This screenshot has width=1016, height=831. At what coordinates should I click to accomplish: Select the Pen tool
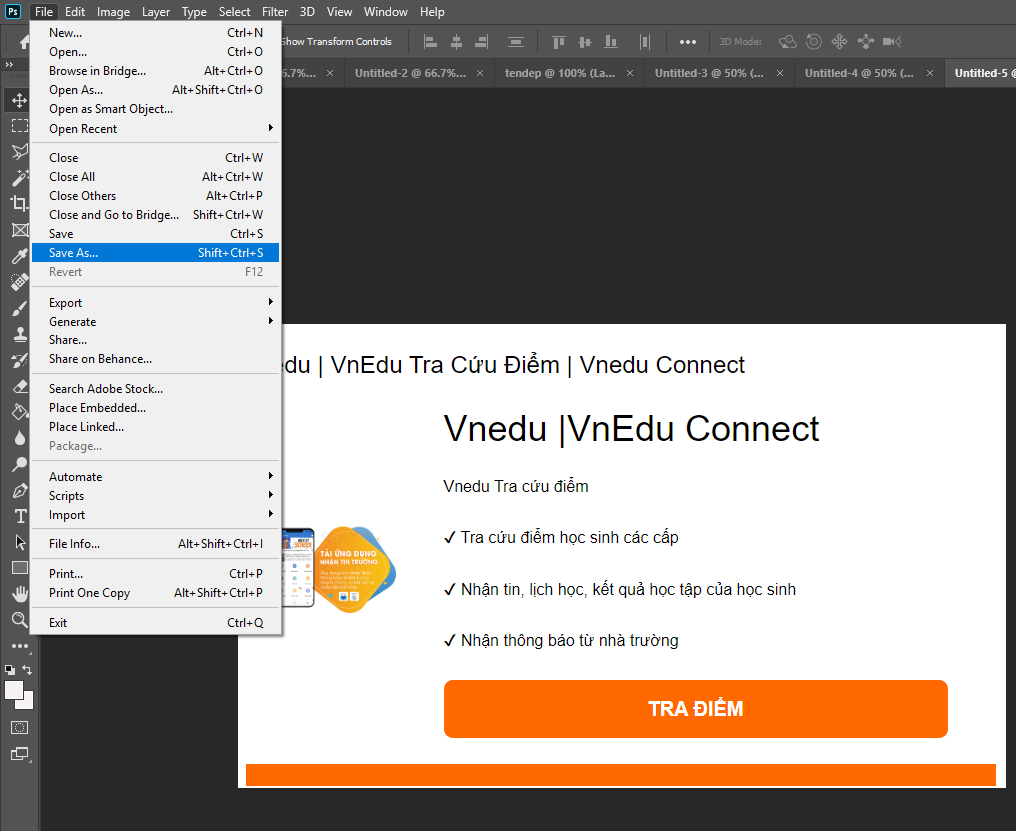(x=19, y=490)
